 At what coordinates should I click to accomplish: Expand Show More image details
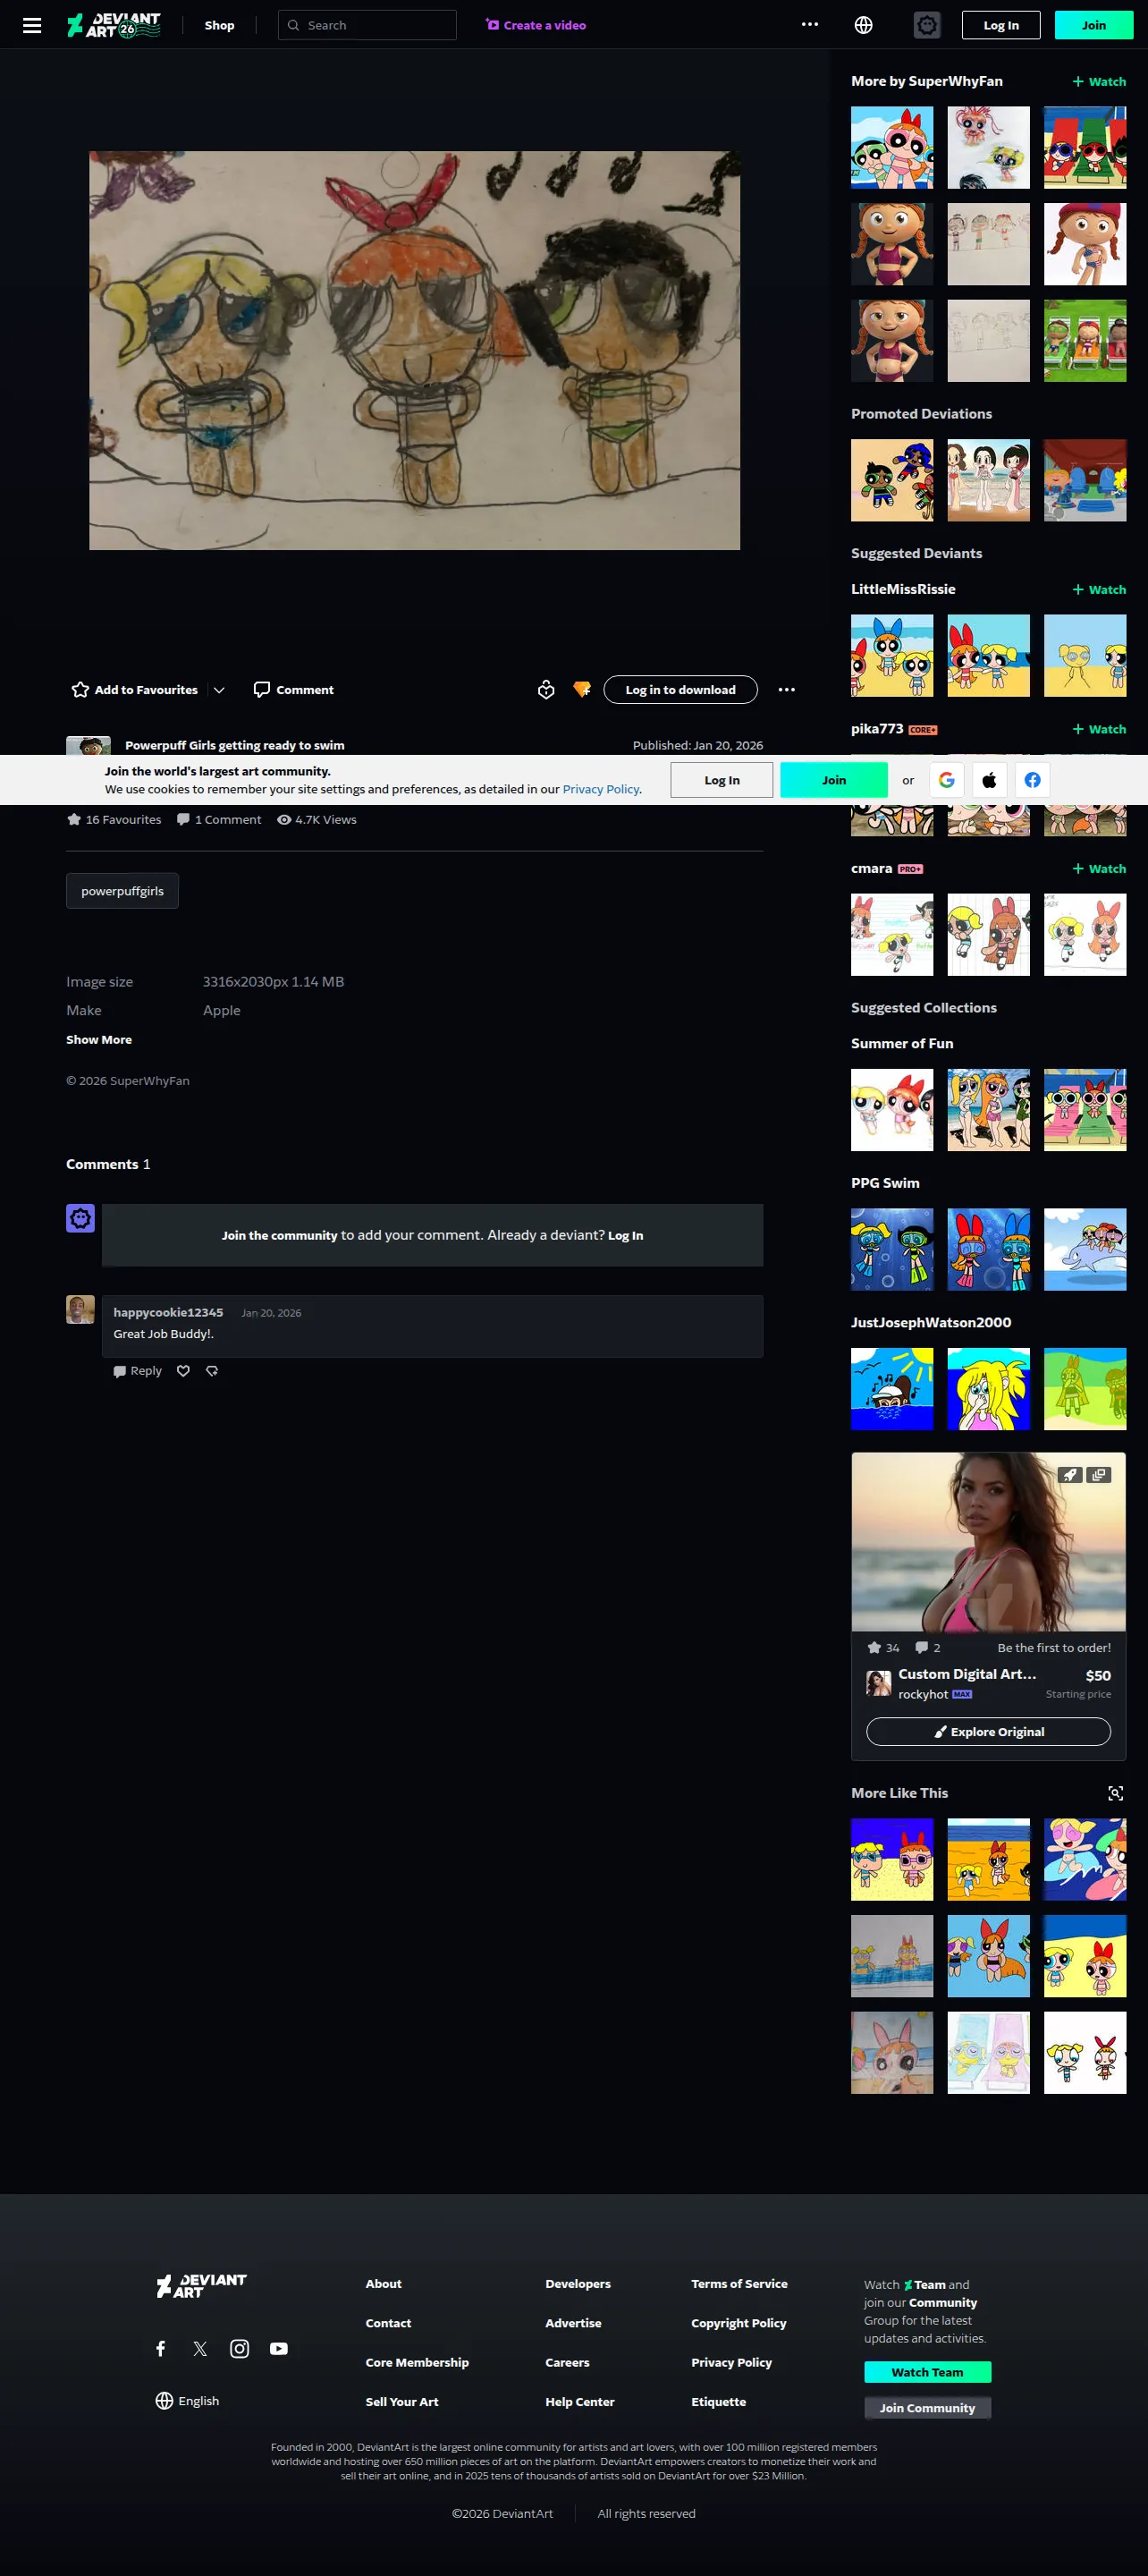99,1040
